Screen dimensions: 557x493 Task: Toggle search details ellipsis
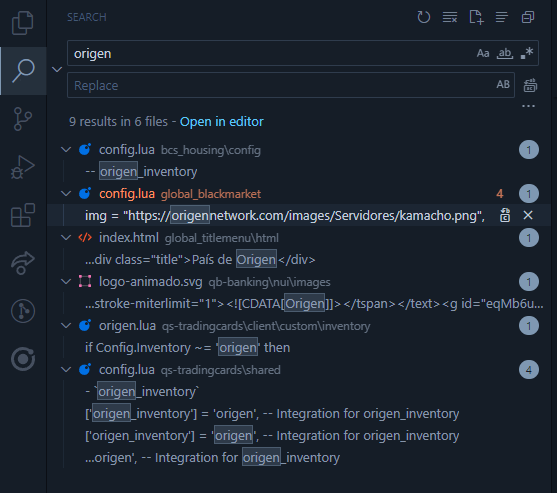click(529, 106)
